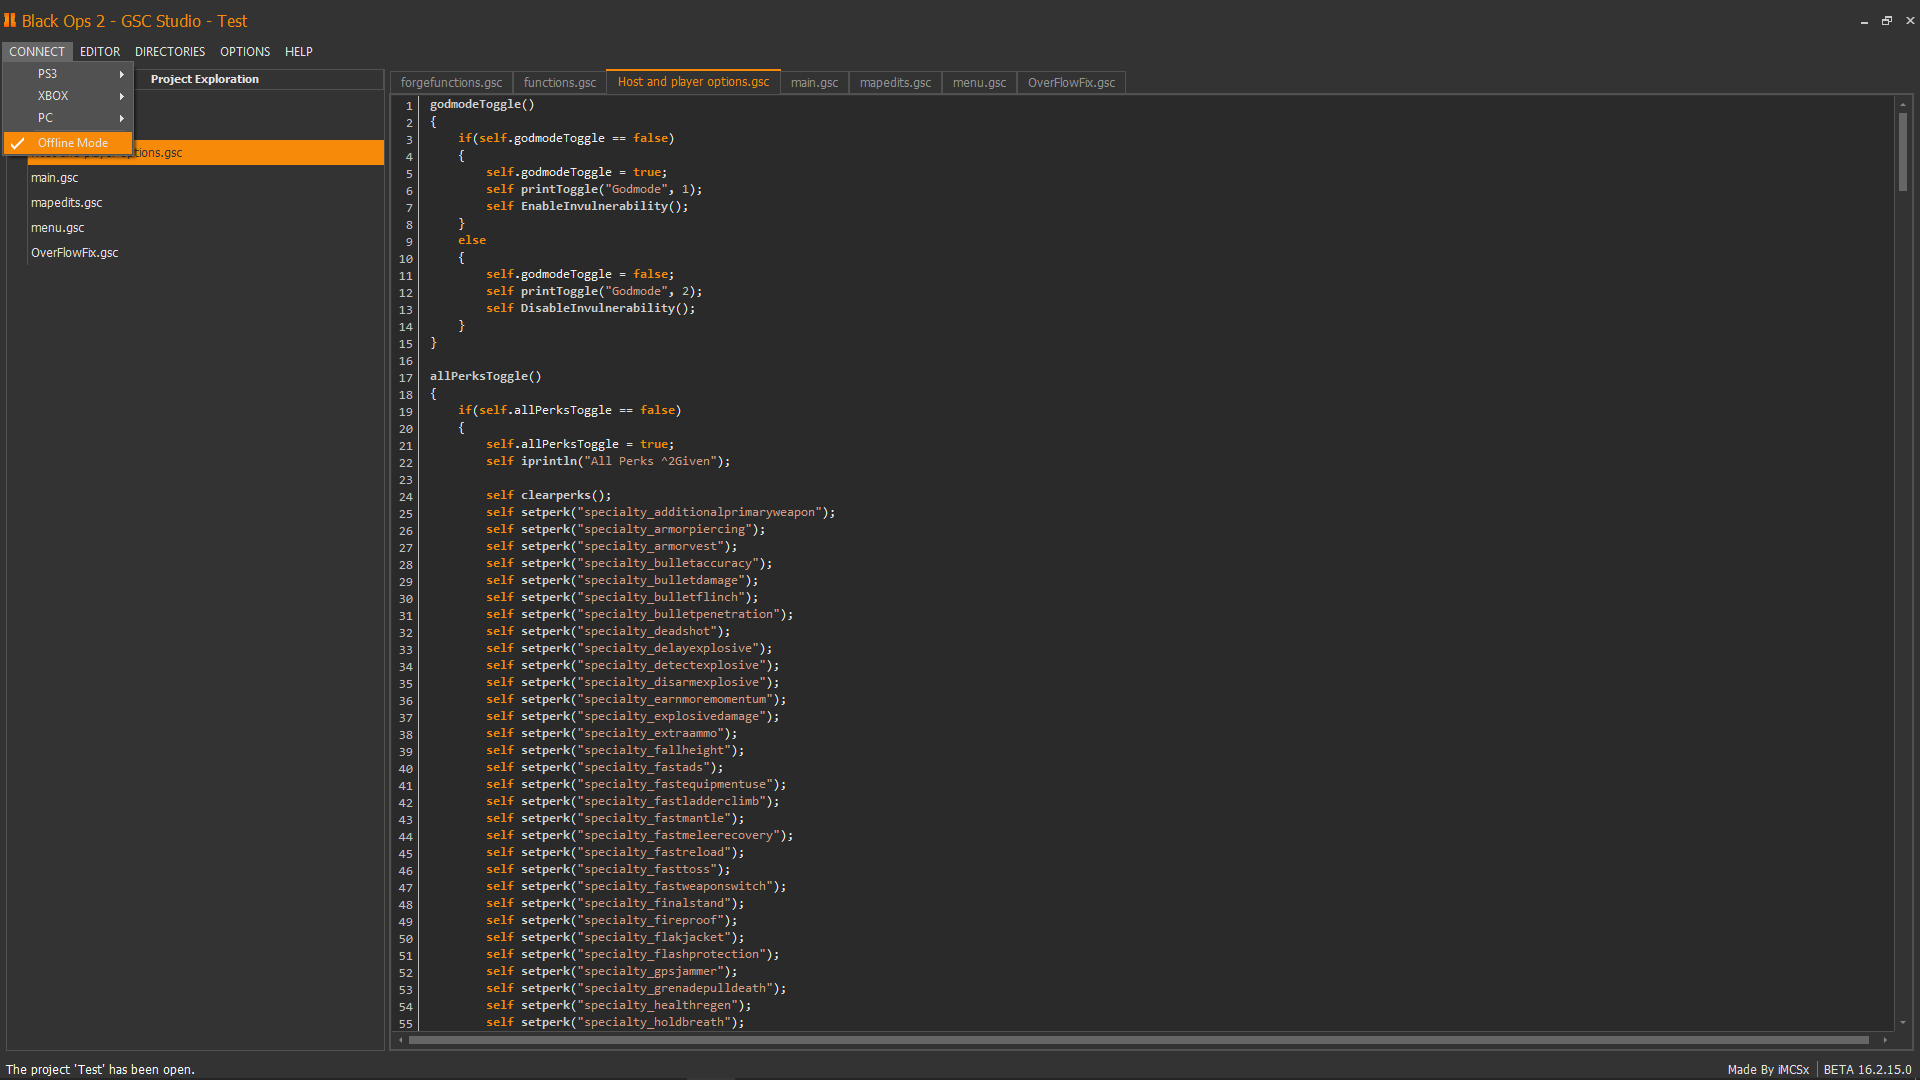Open the EDITOR menu
The height and width of the screenshot is (1080, 1920).
pos(100,52)
